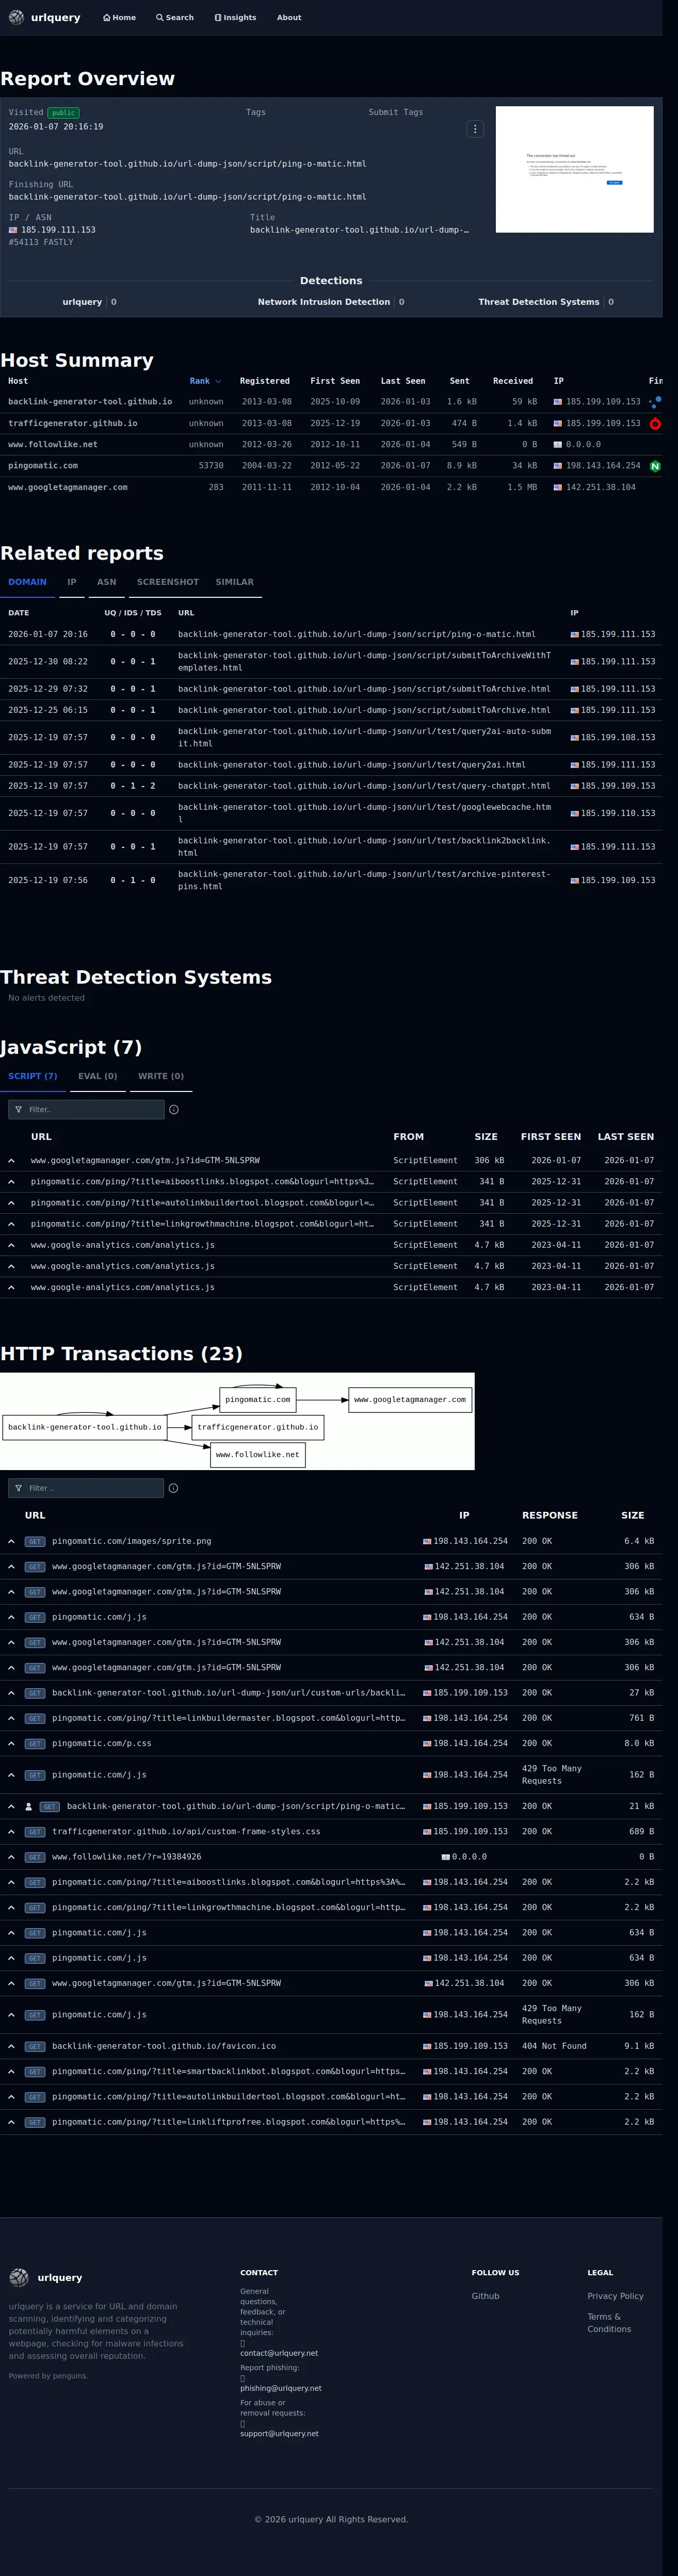Click the JavaScript Filter input field
Image resolution: width=678 pixels, height=2576 pixels.
[86, 1109]
